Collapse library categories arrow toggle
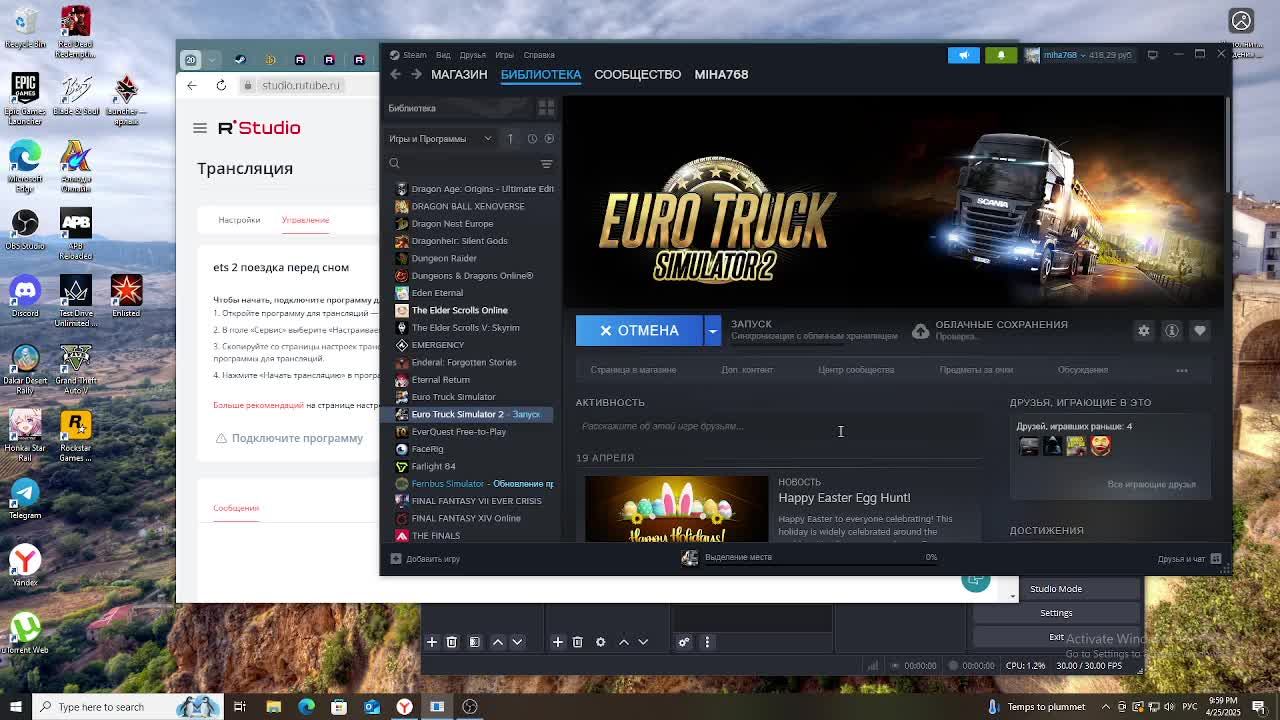This screenshot has width=1280, height=720. [510, 139]
